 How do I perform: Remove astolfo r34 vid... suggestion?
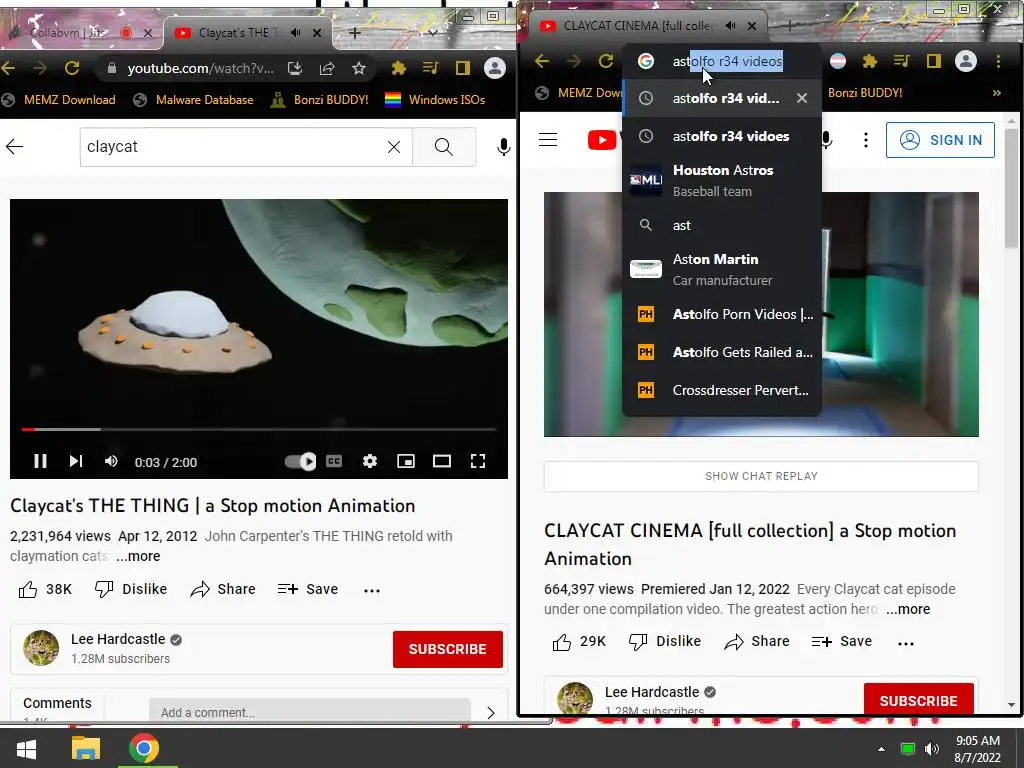coord(802,98)
